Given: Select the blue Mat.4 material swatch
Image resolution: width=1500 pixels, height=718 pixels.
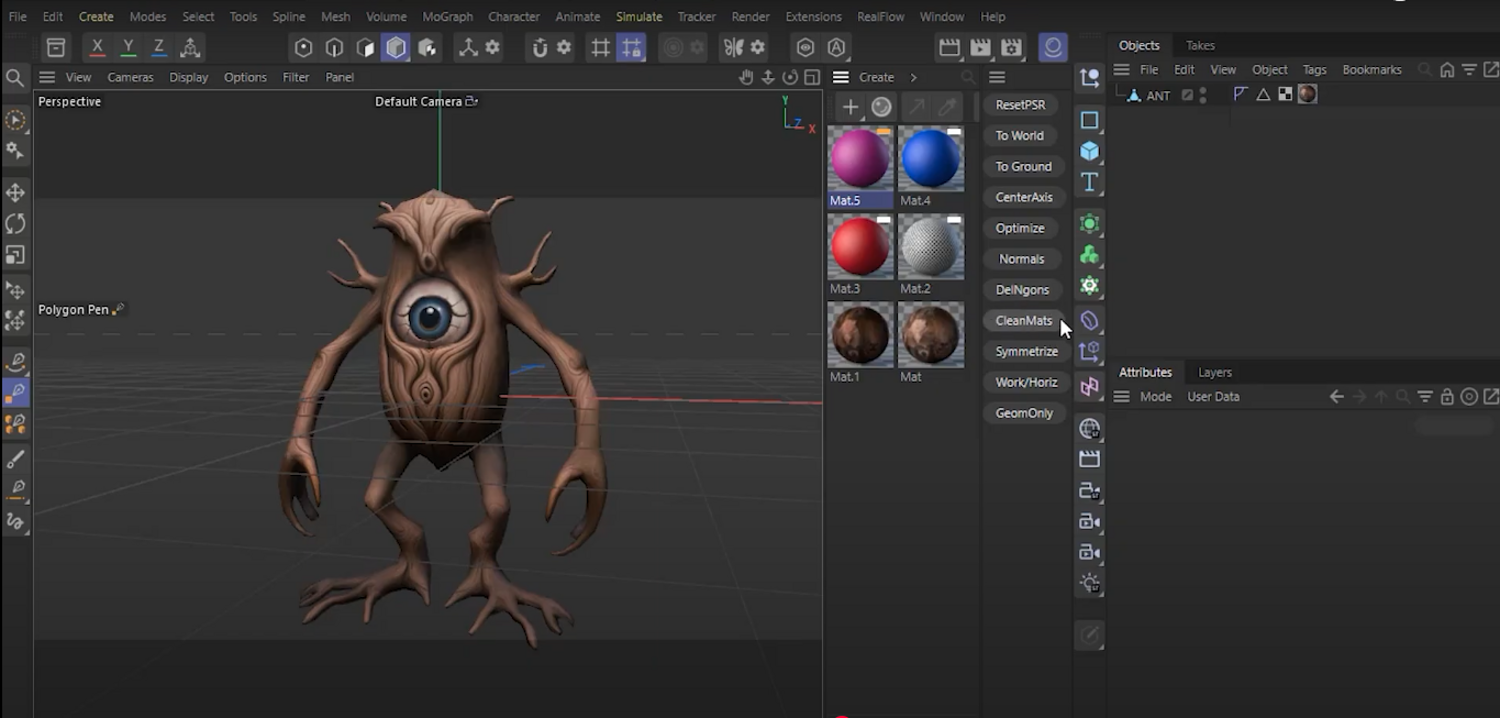Looking at the screenshot, I should point(930,160).
